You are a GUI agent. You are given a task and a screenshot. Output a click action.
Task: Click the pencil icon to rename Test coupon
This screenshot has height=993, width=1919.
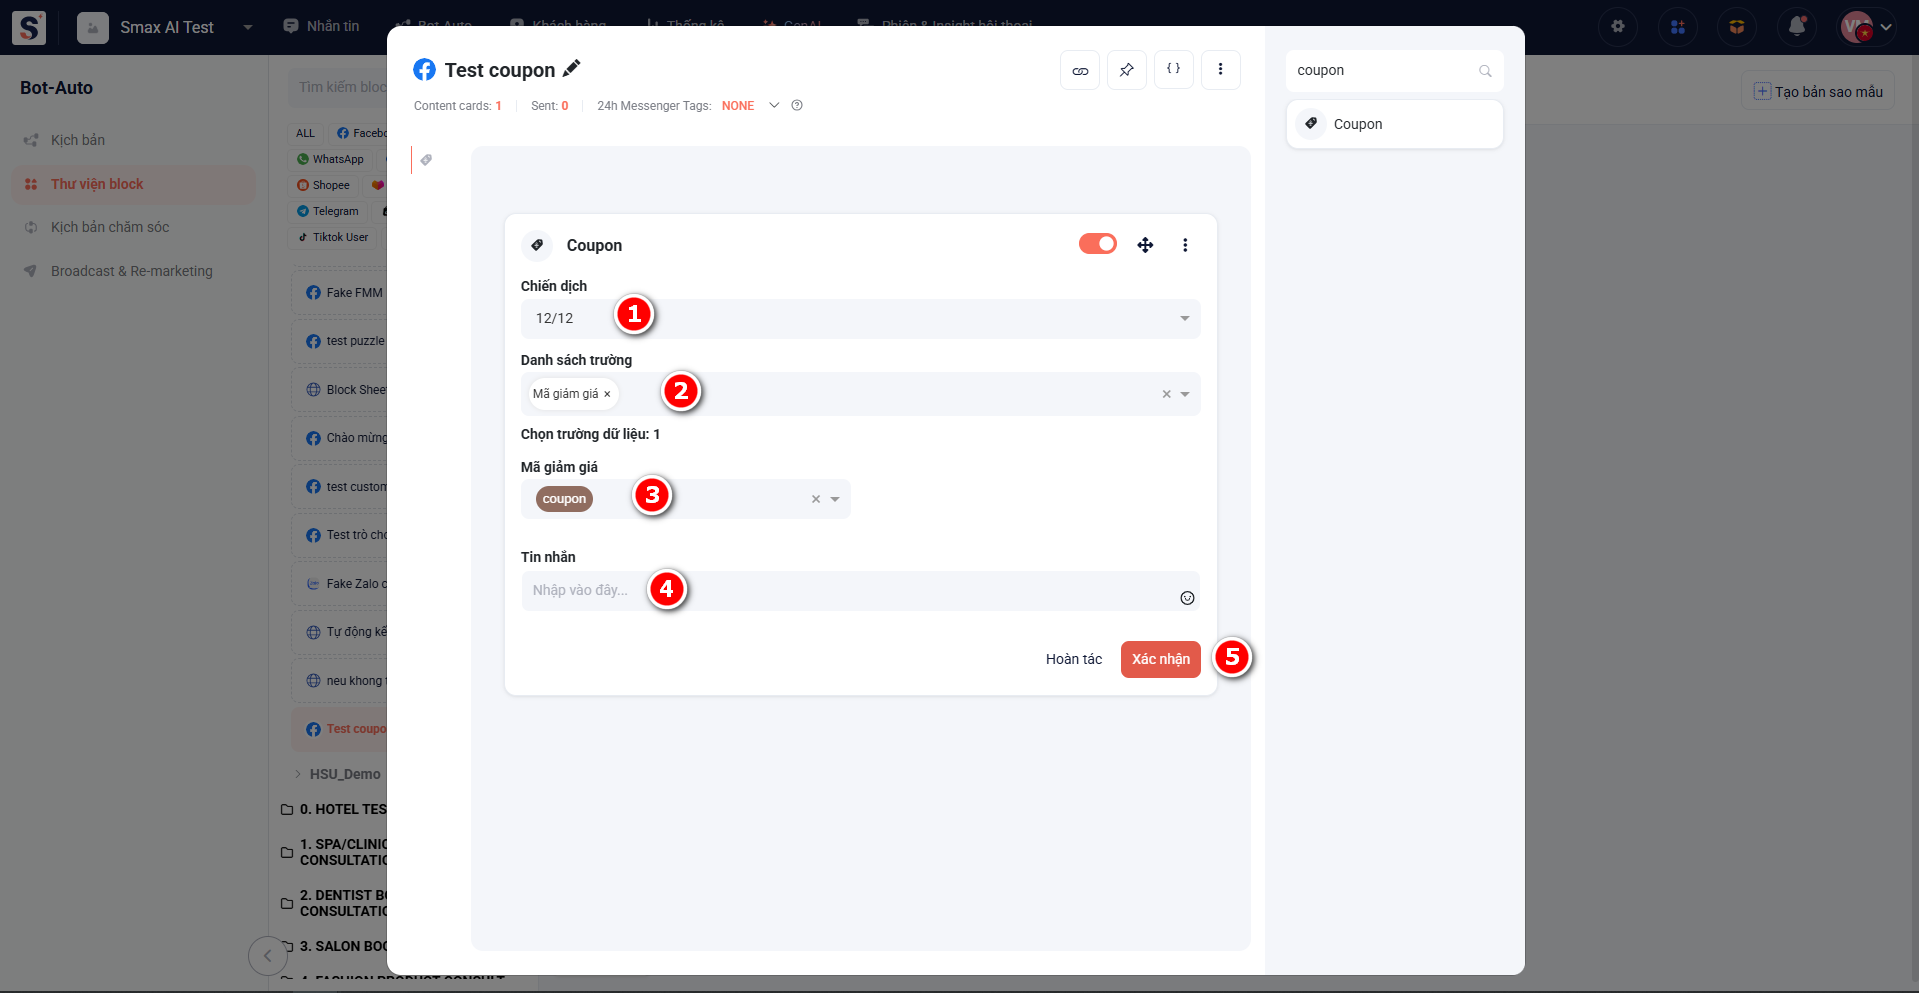(572, 69)
